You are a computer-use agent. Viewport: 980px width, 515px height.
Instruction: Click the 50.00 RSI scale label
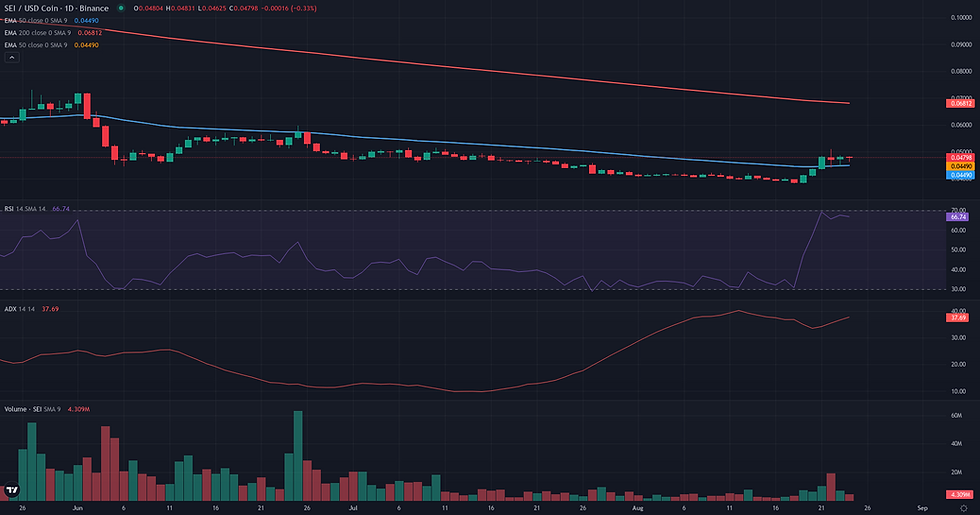click(958, 250)
